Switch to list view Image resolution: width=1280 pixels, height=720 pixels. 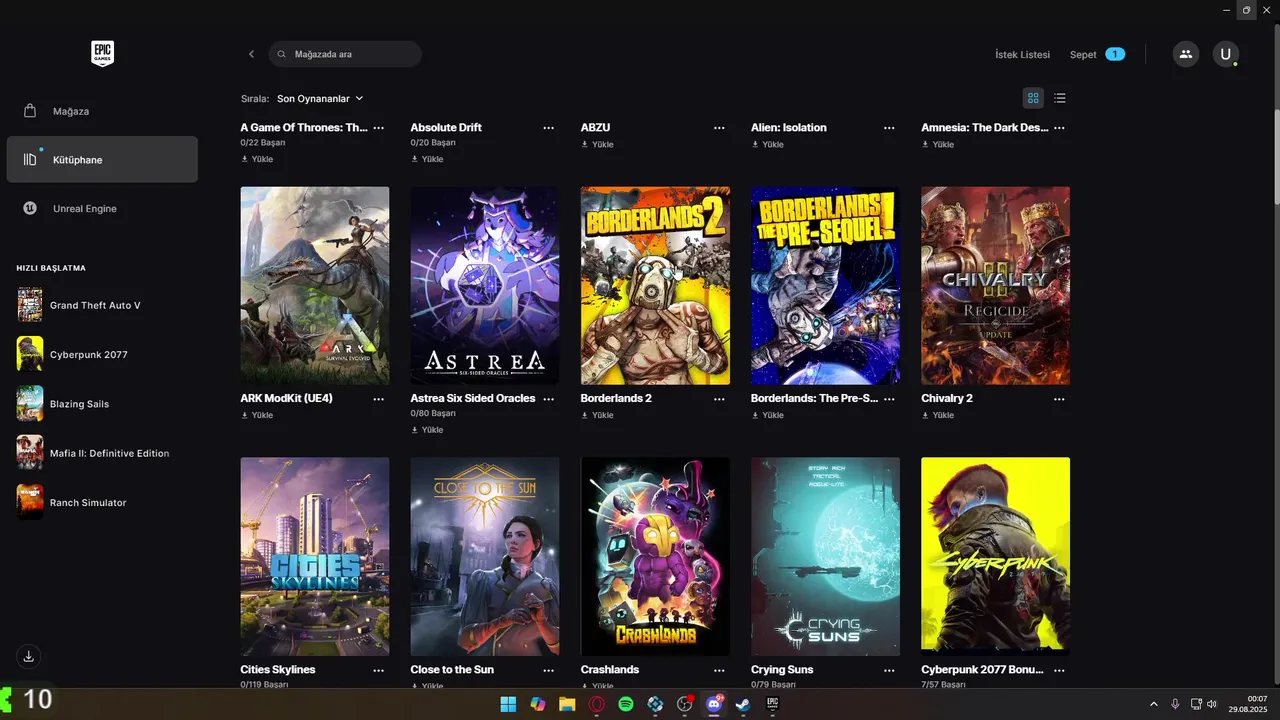[1060, 98]
